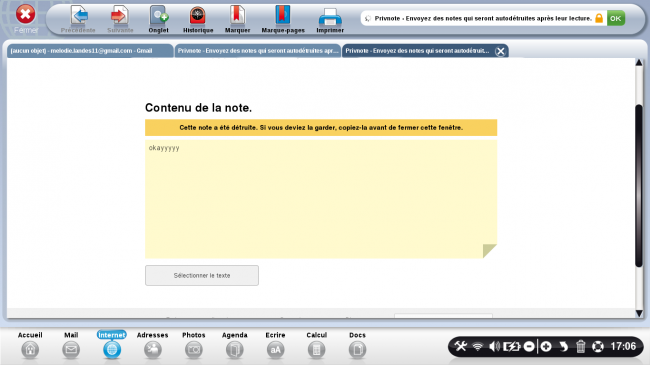Click the lifebuoy help icon
650x365 pixels.
pos(598,346)
